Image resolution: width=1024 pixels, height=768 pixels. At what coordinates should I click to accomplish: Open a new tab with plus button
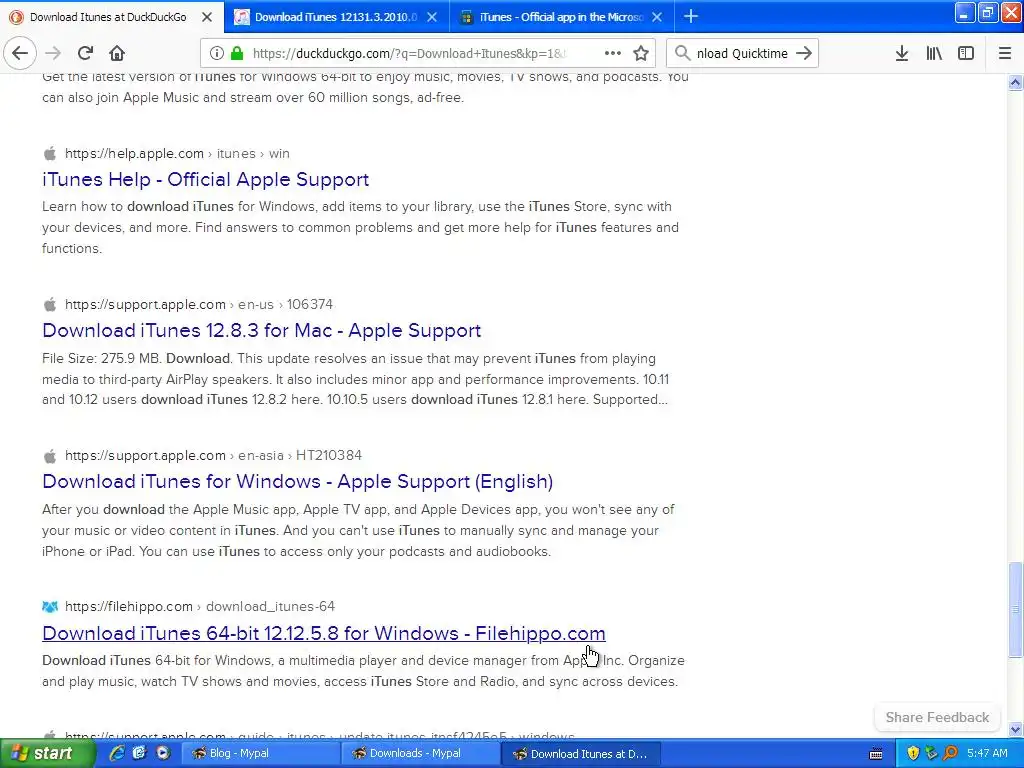click(691, 16)
